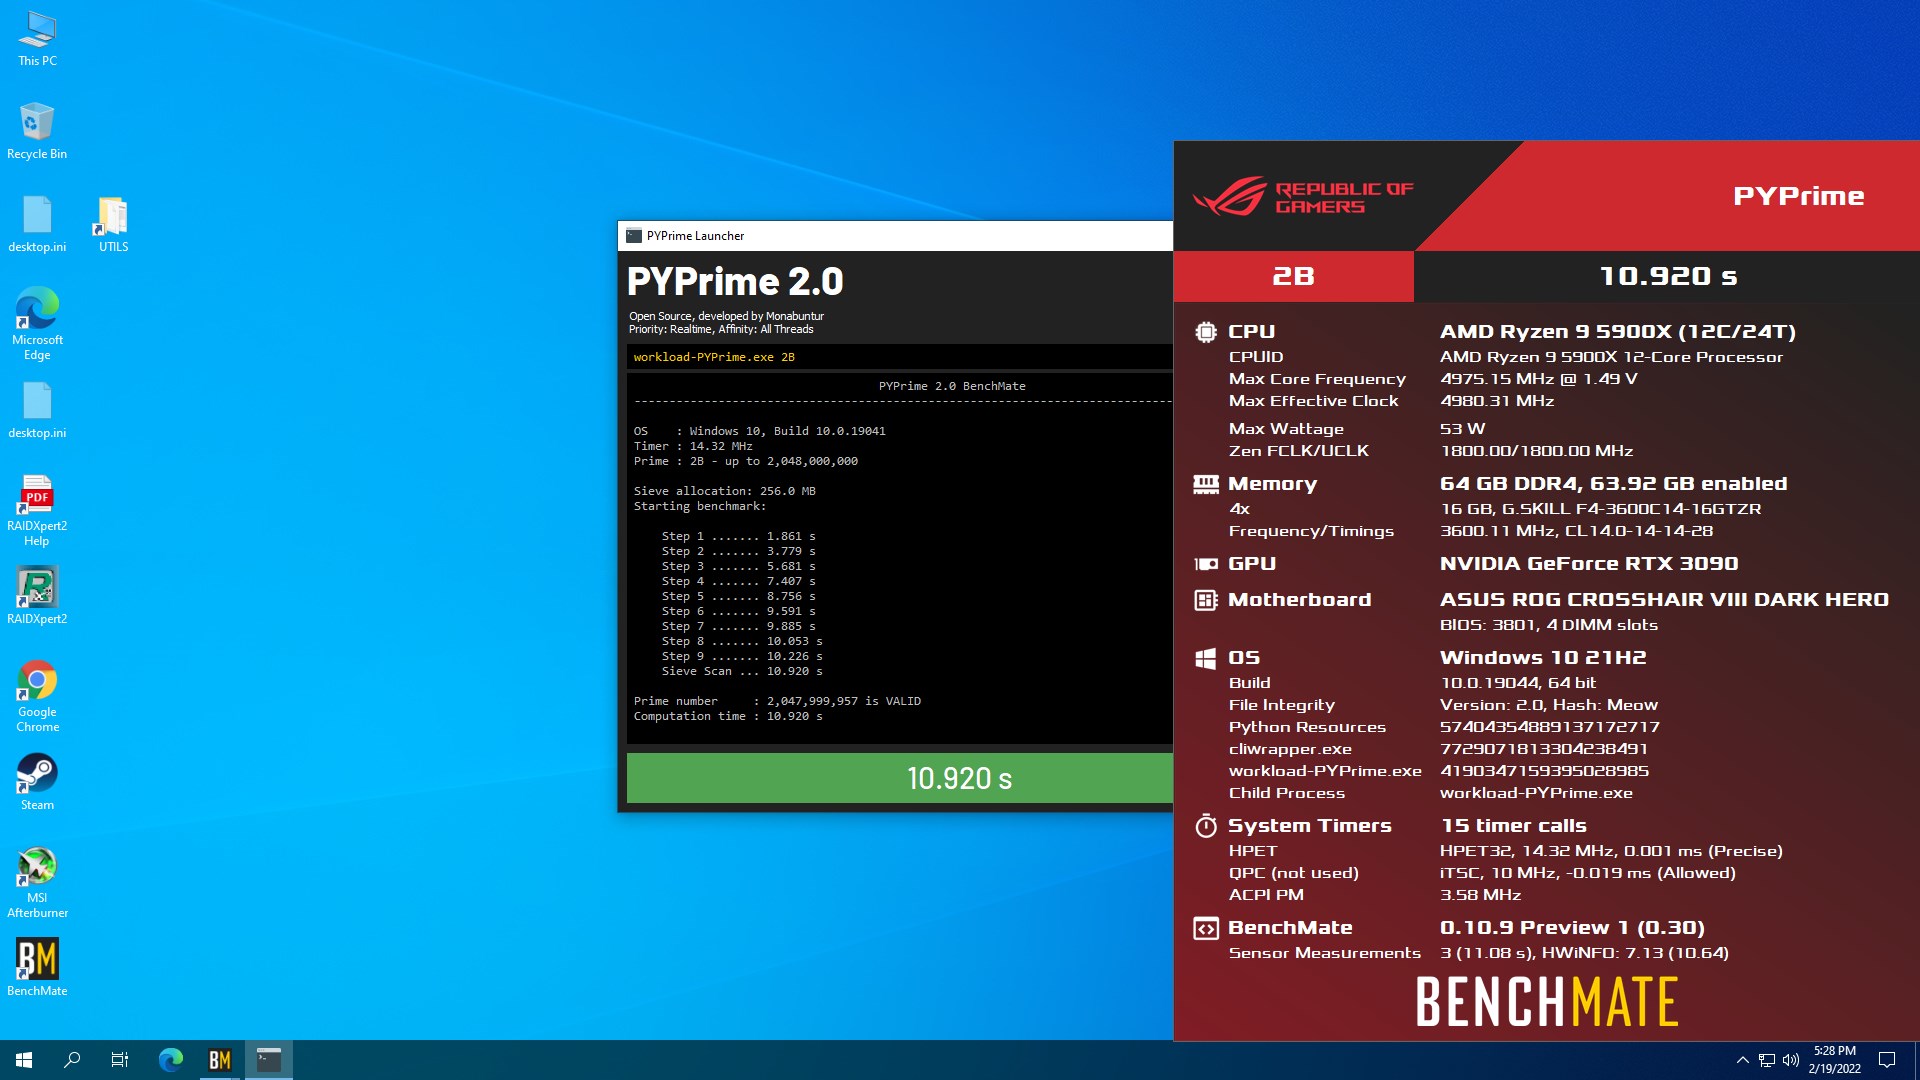The width and height of the screenshot is (1920, 1080).
Task: Launch MSI Afterburner from the desktop
Action: [37, 882]
